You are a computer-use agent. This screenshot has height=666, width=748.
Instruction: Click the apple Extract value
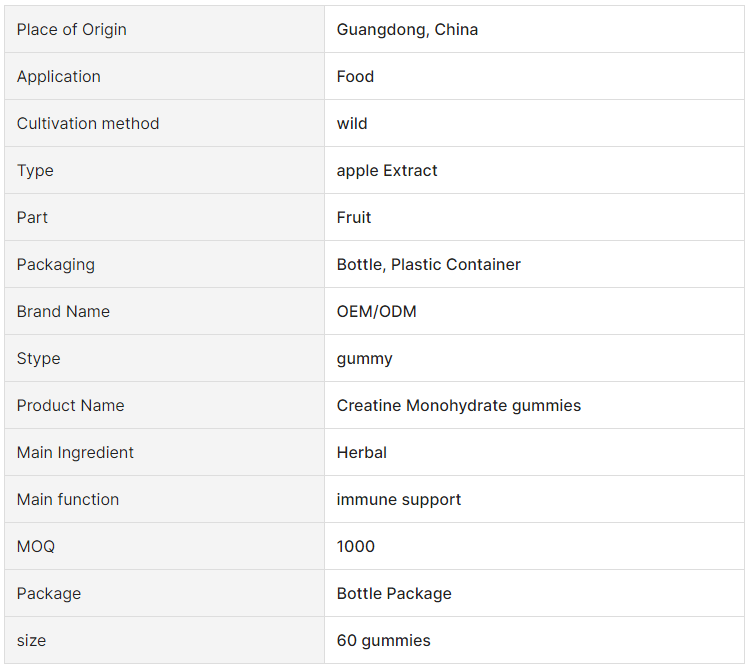(x=386, y=170)
